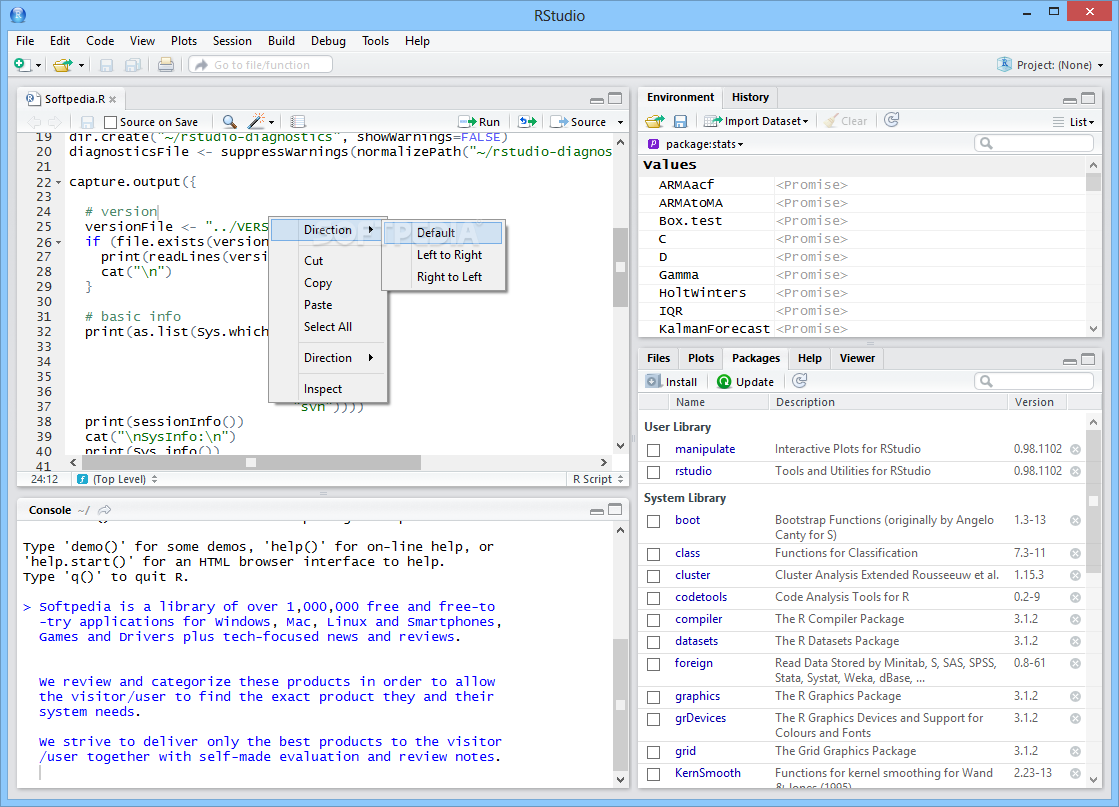This screenshot has height=807, width=1119.
Task: Click the editor's save document icon
Action: 88,122
